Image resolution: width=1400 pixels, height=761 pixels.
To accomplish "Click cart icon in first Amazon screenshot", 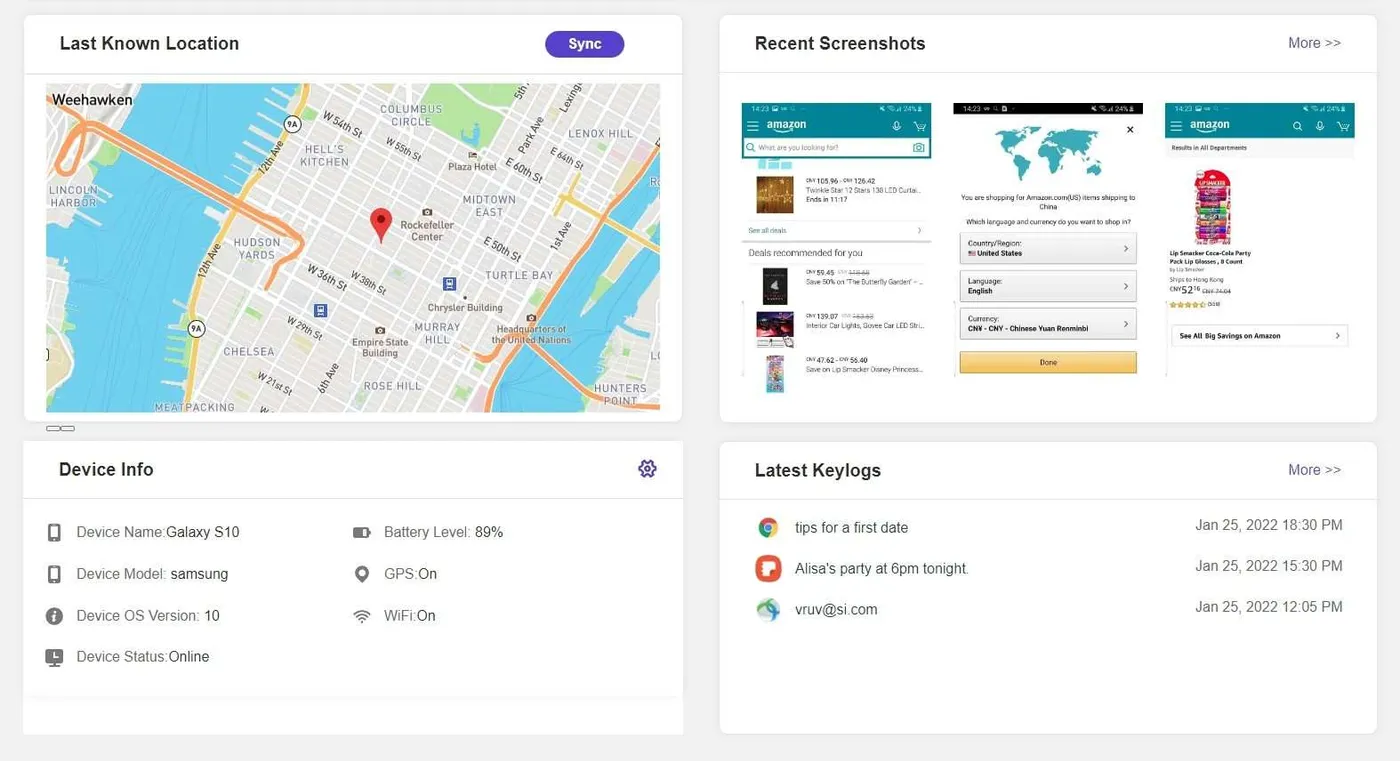I will (919, 126).
